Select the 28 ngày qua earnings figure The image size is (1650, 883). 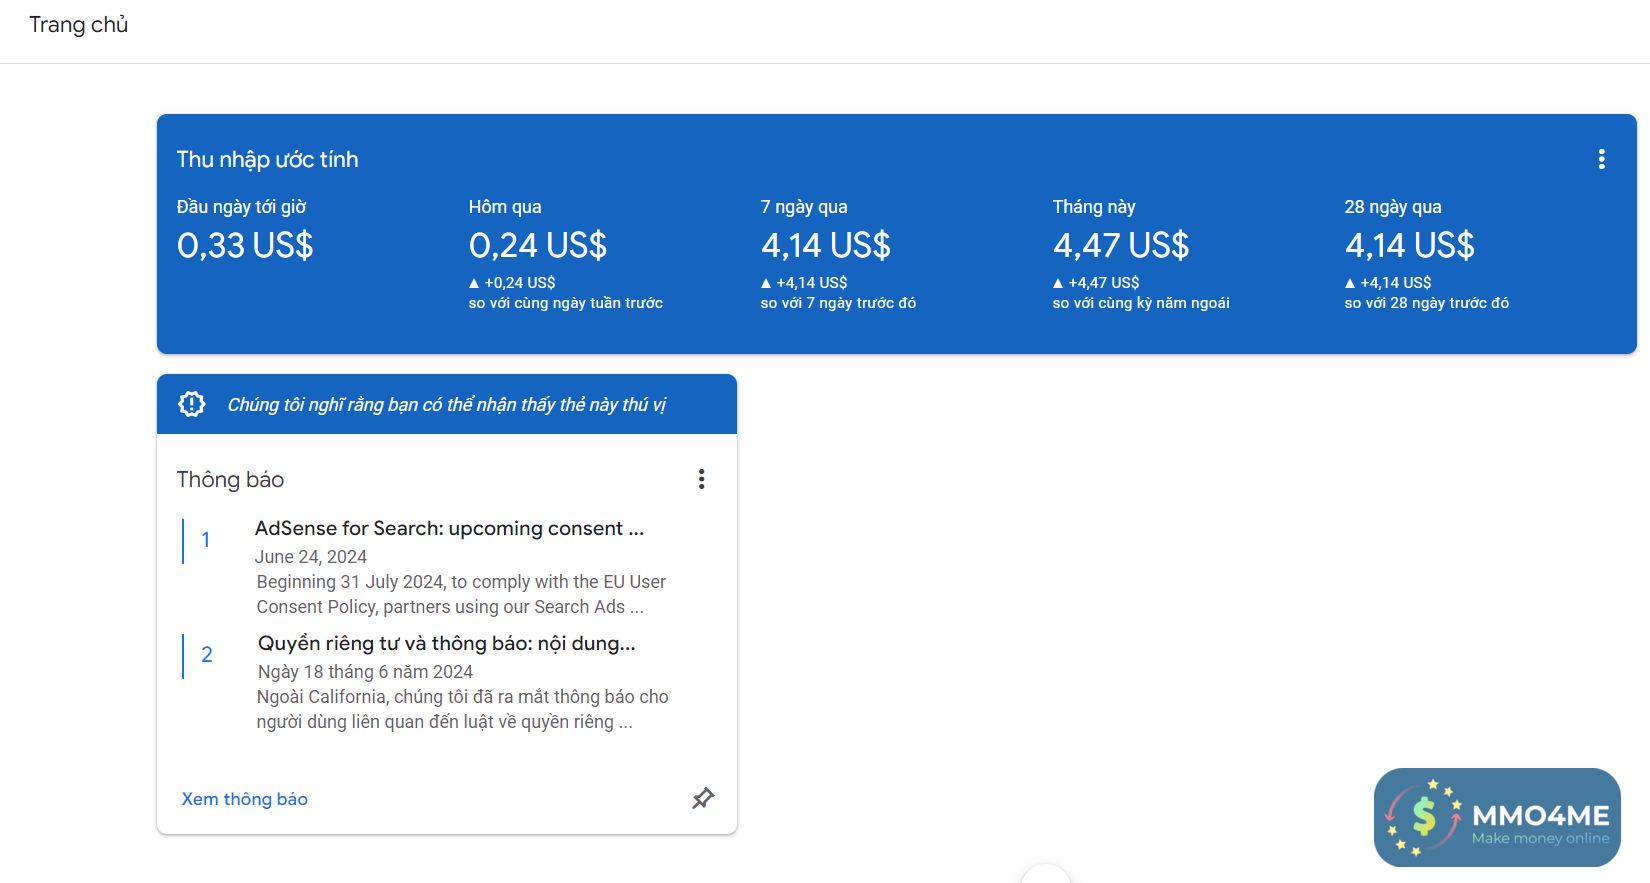coord(1409,245)
